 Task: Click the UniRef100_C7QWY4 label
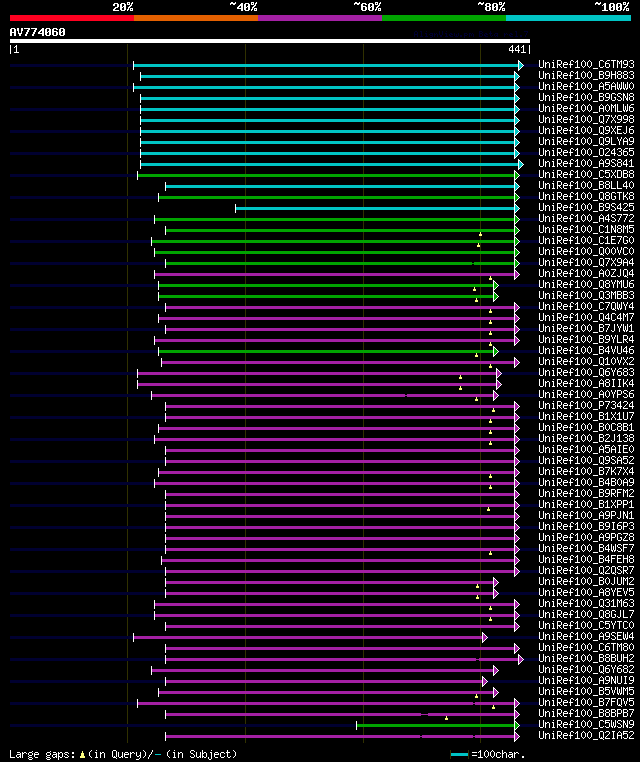(x=586, y=306)
